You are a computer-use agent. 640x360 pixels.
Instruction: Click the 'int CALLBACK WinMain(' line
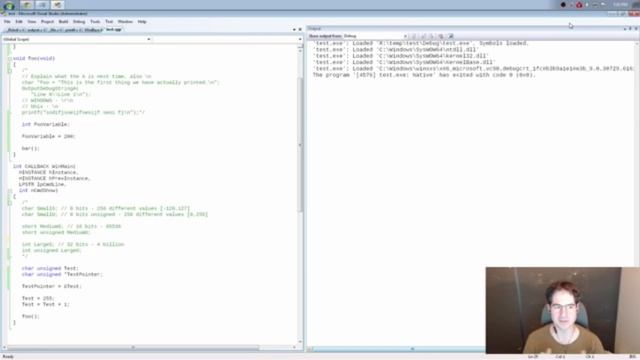44,166
